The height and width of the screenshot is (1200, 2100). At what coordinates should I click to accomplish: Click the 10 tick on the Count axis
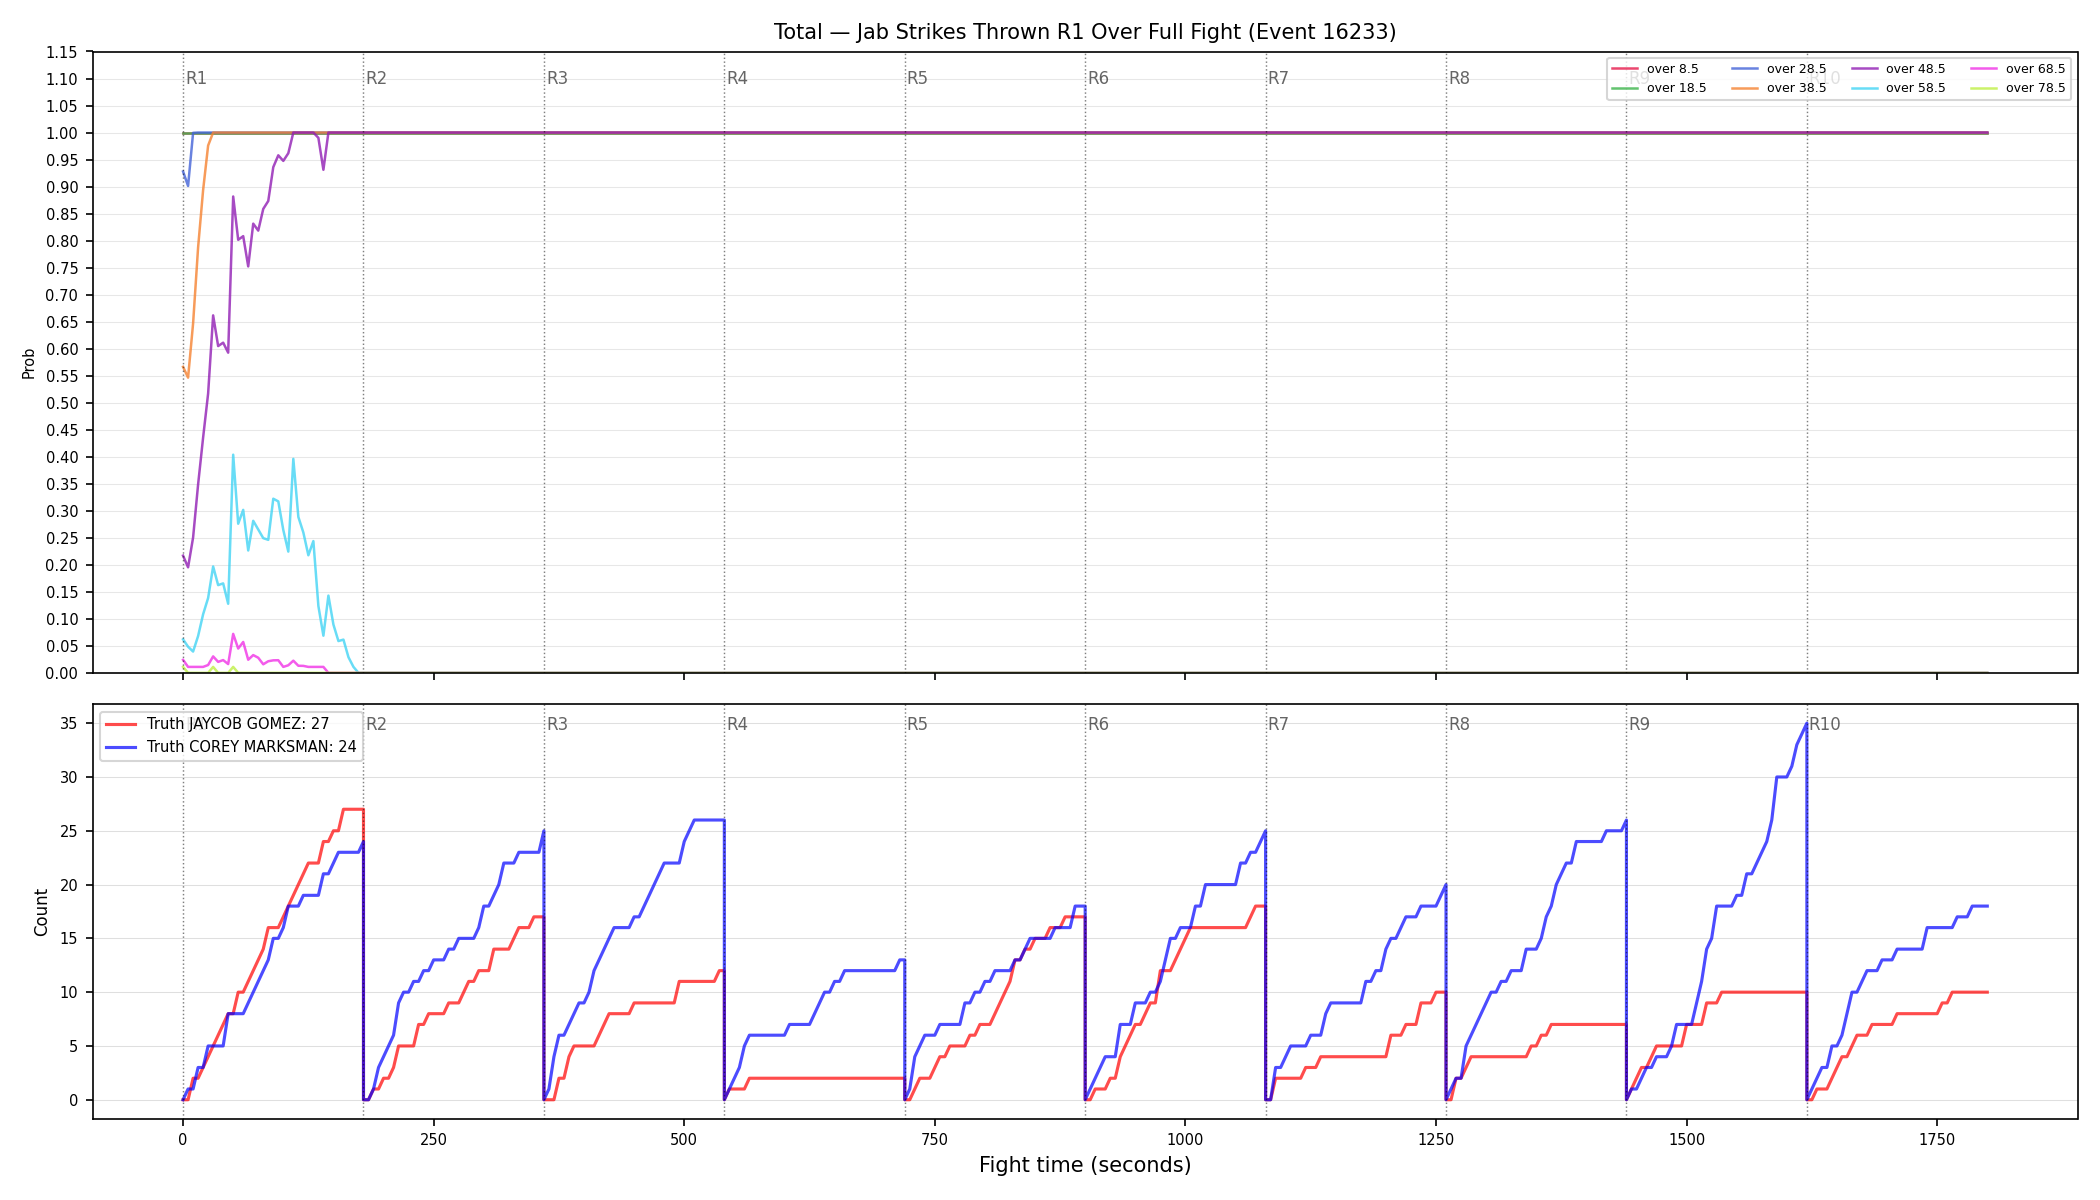(x=69, y=992)
